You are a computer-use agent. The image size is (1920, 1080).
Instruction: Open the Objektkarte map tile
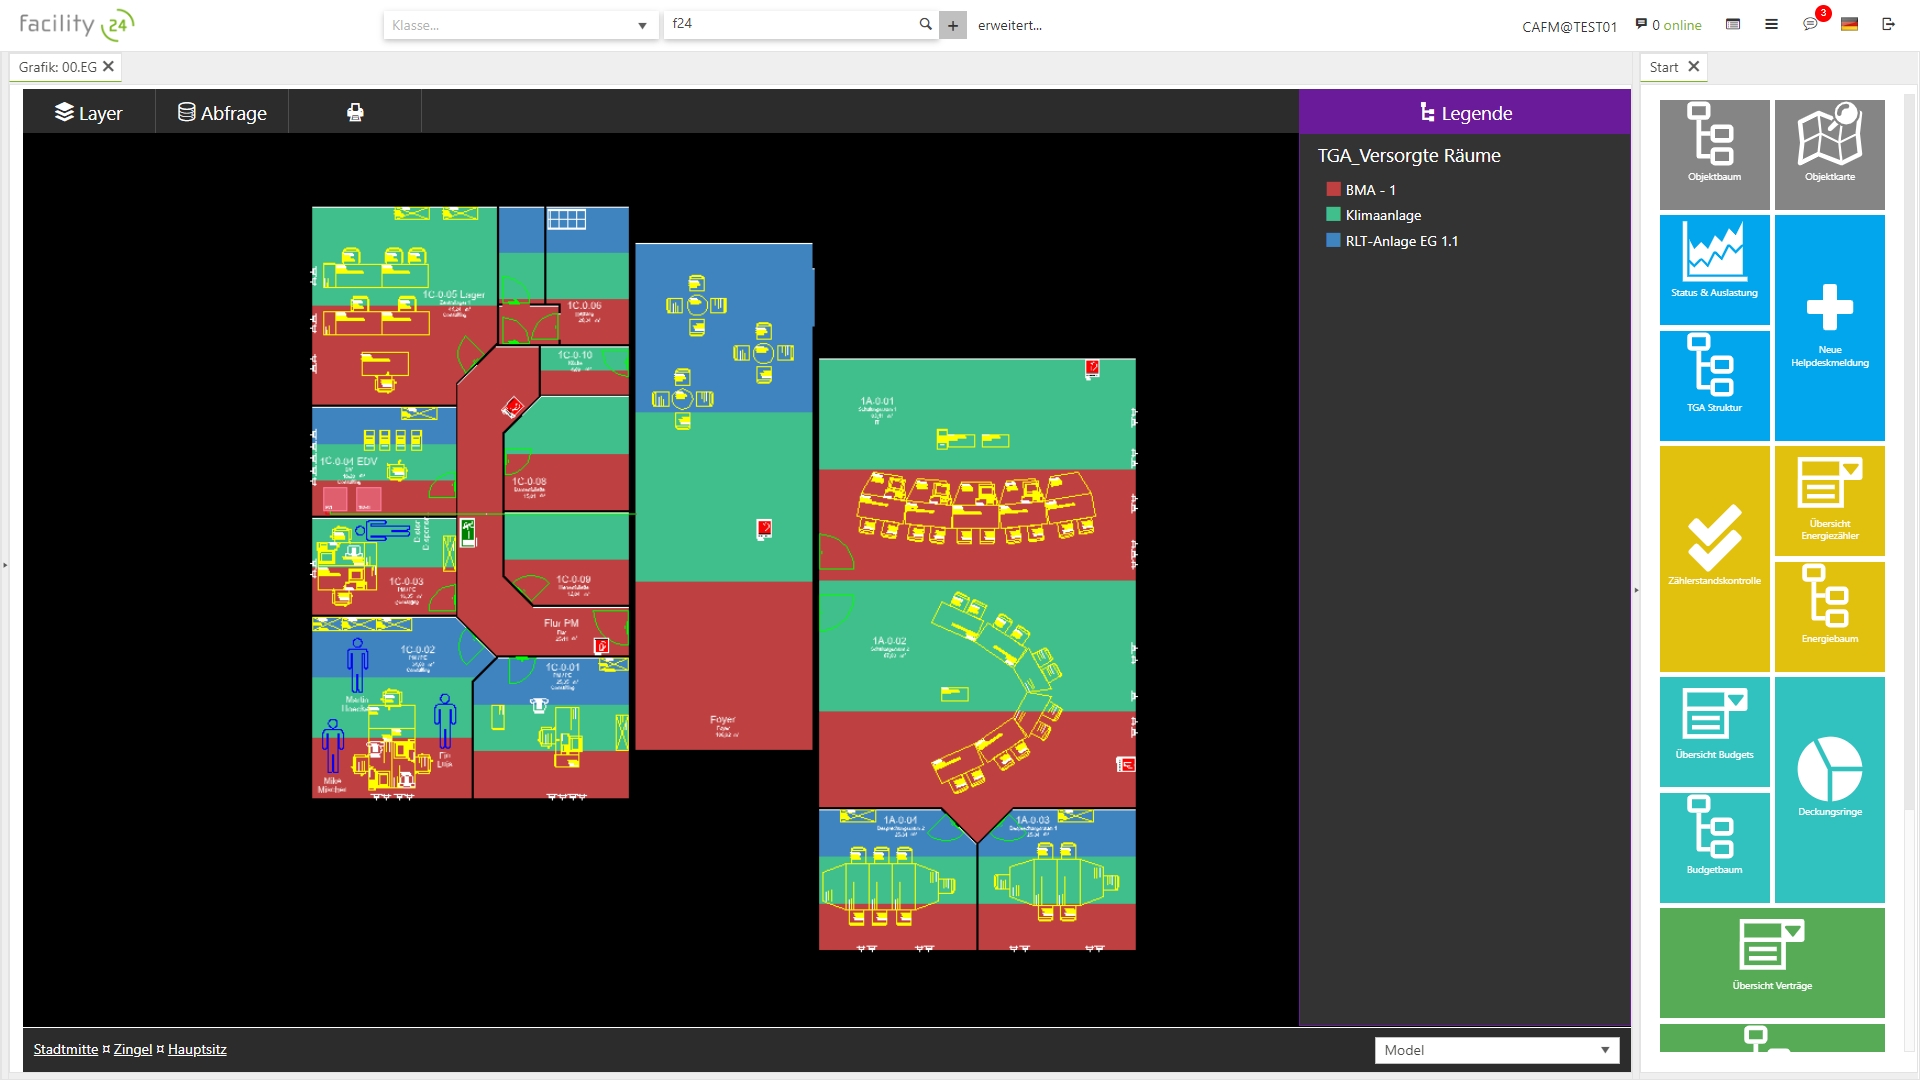[1829, 153]
